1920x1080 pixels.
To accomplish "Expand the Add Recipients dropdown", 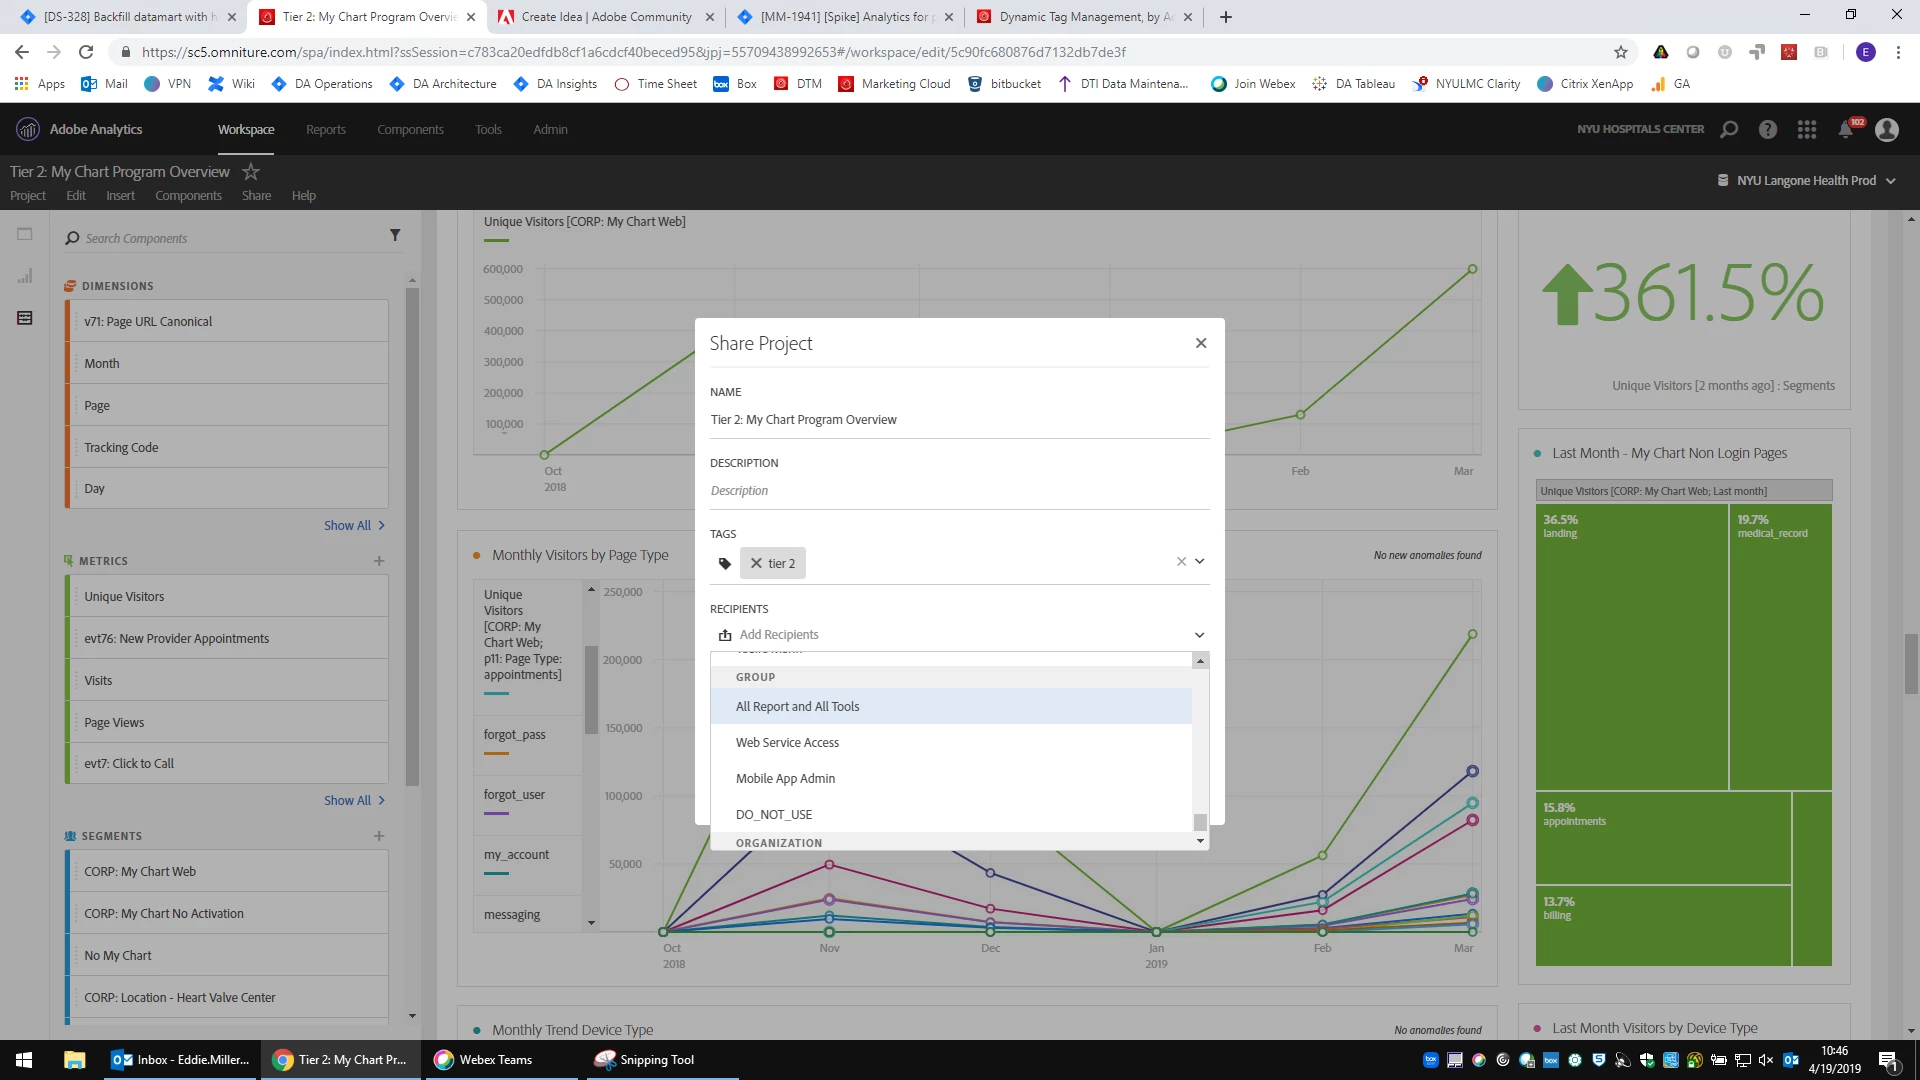I will click(1199, 635).
